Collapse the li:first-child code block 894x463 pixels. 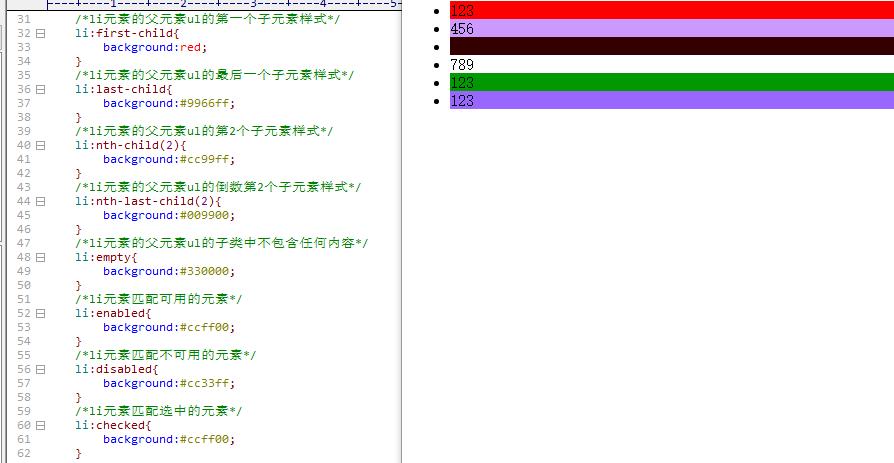click(40, 34)
